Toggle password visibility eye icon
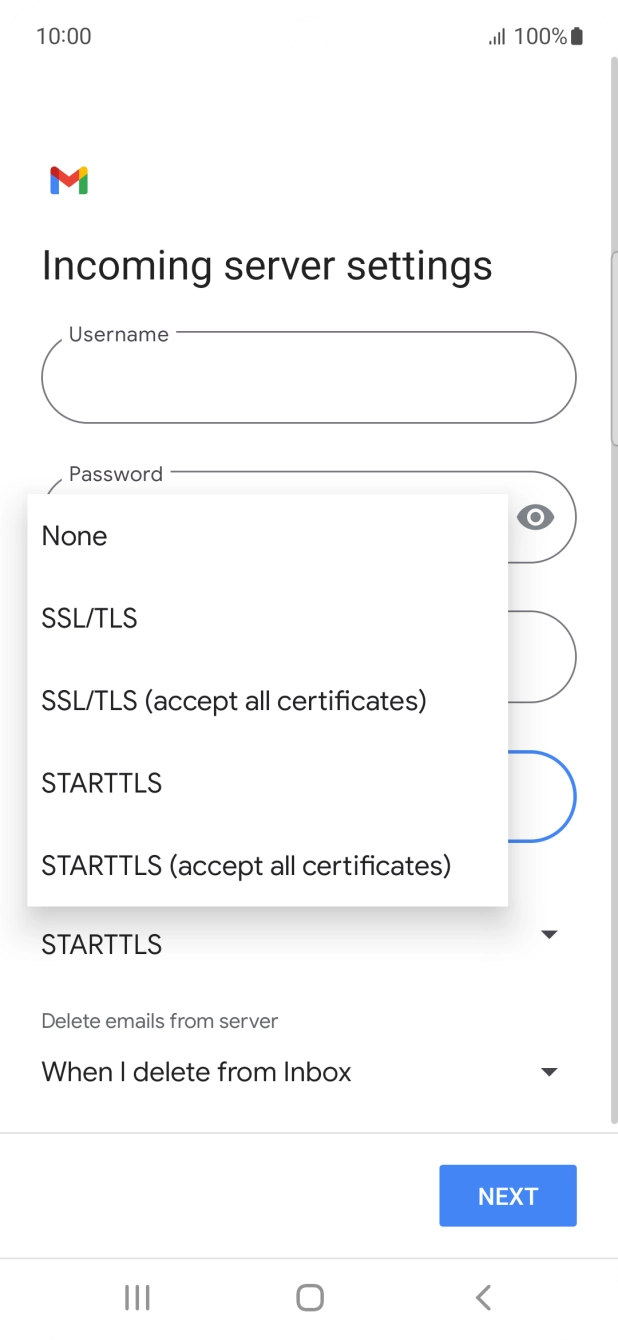 [x=535, y=517]
